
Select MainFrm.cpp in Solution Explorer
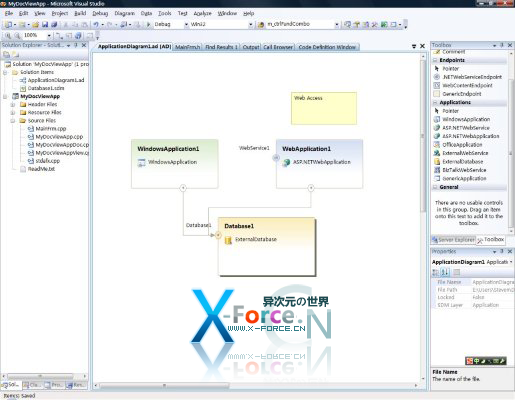pyautogui.click(x=47, y=129)
